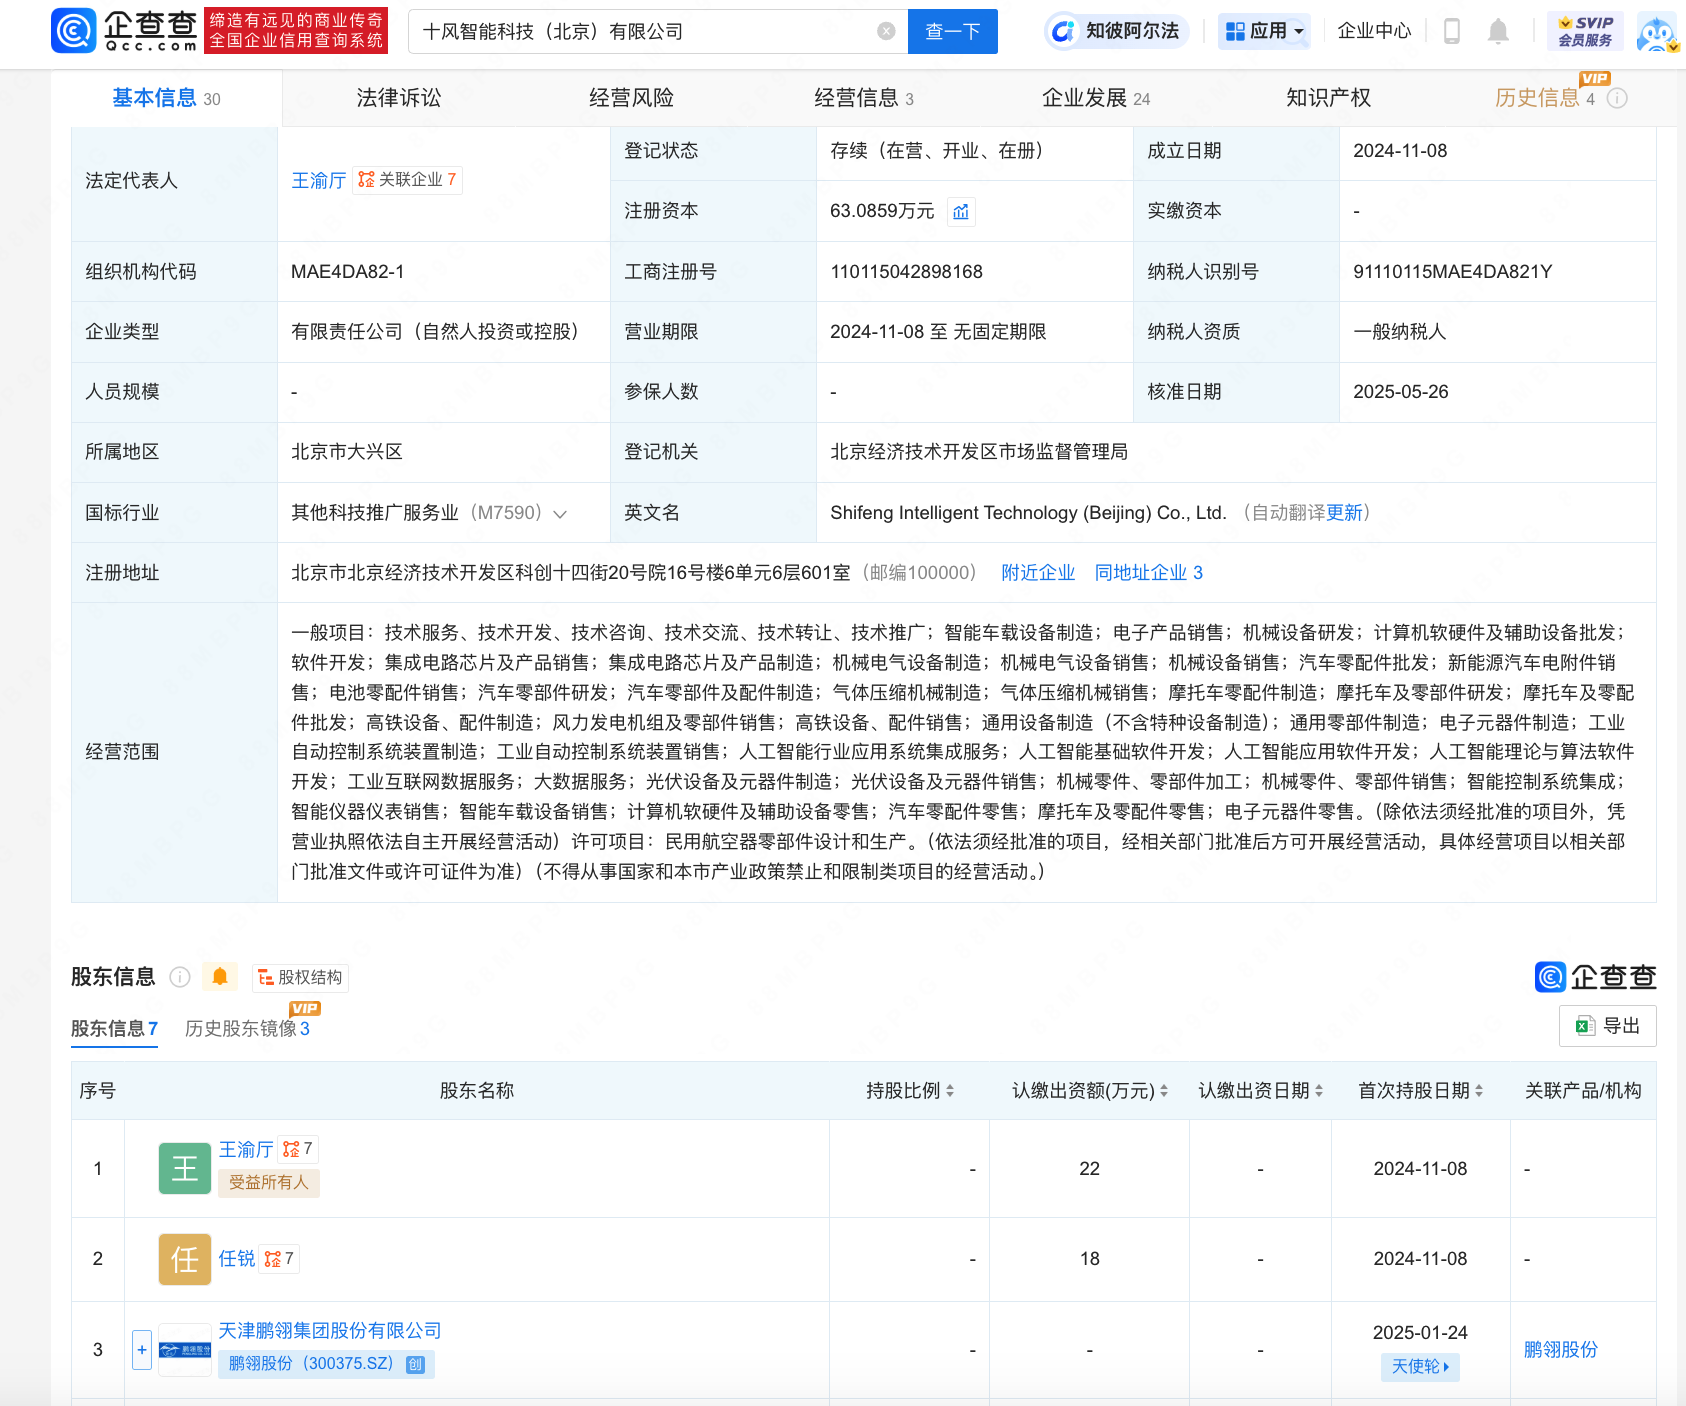The image size is (1686, 1406).
Task: Open the user avatar menu
Action: 1657,32
